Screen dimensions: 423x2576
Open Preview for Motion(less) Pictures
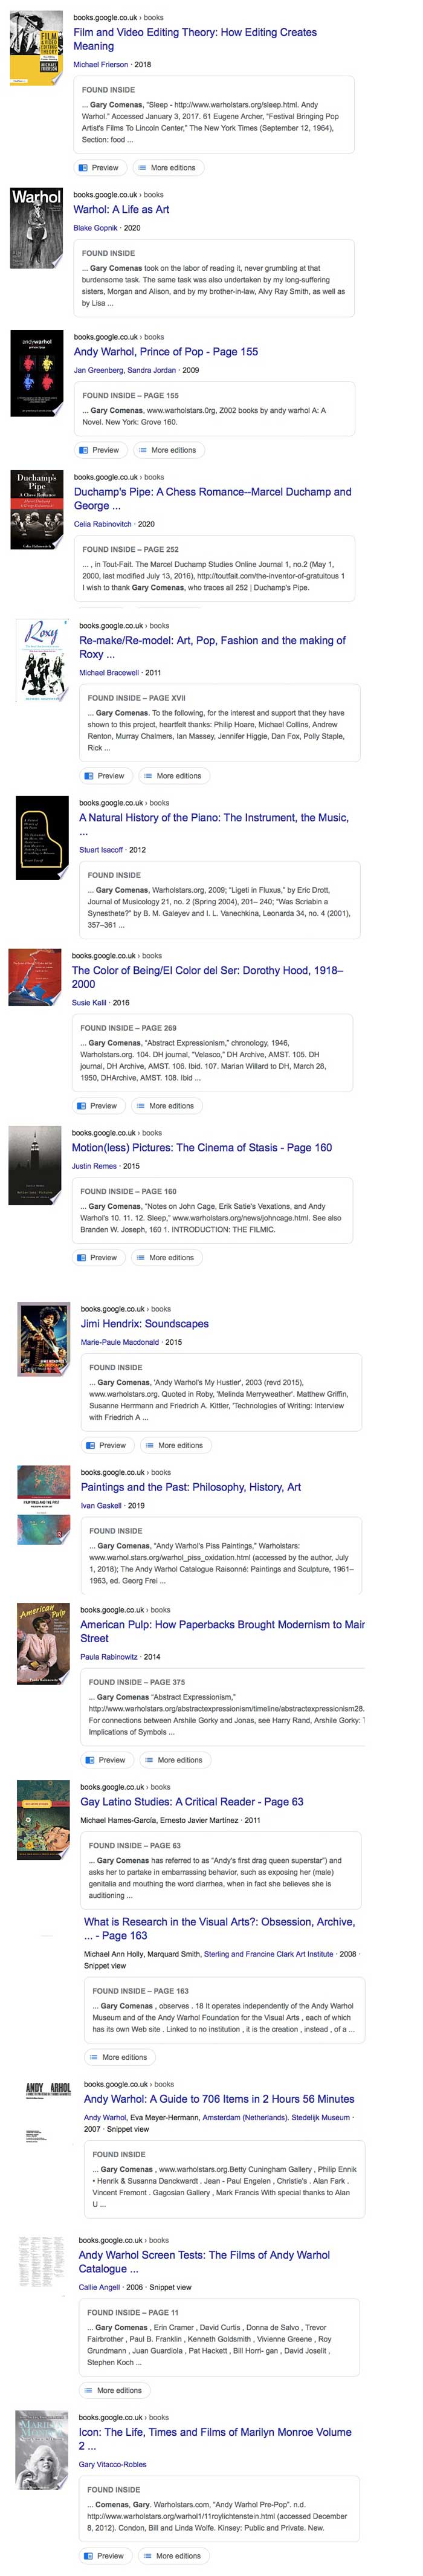[x=97, y=1258]
